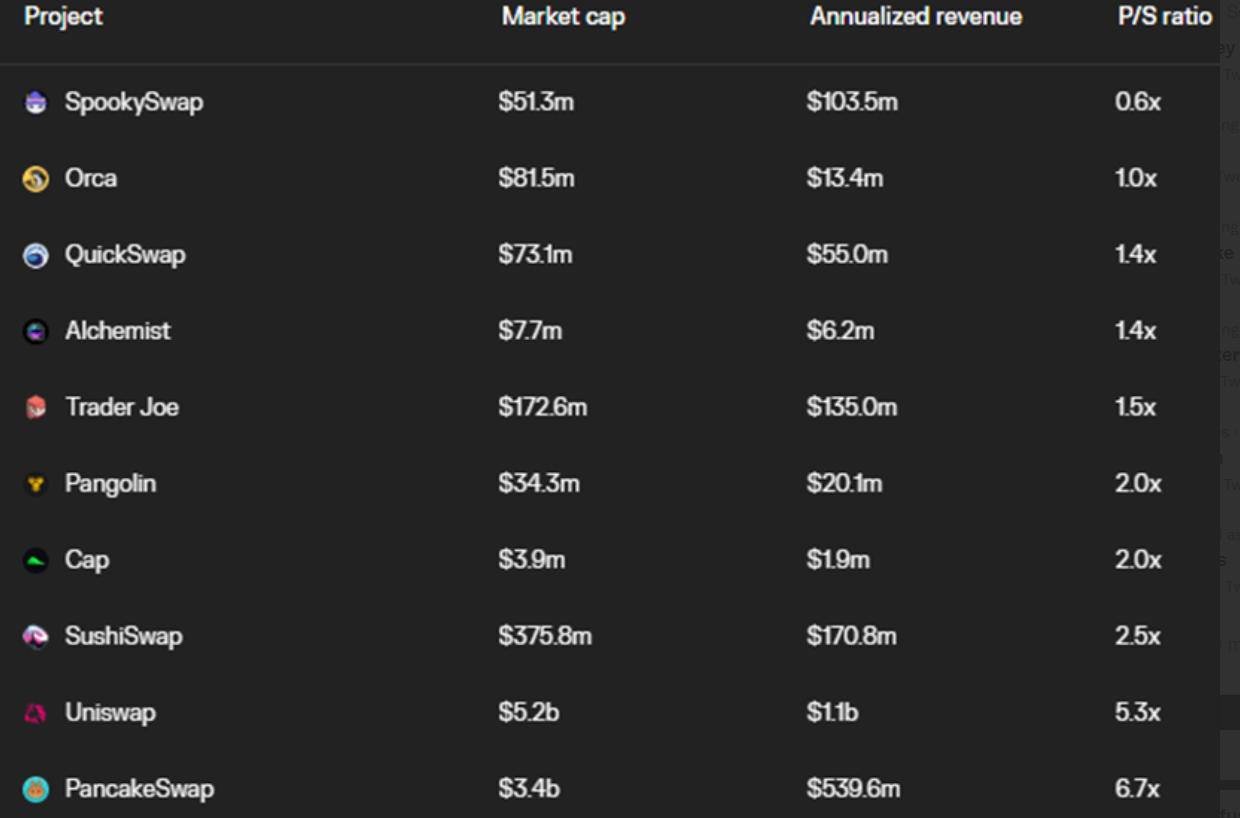Click SushiSwap's $375.8m market cap value
The image size is (1240, 818).
(x=545, y=636)
